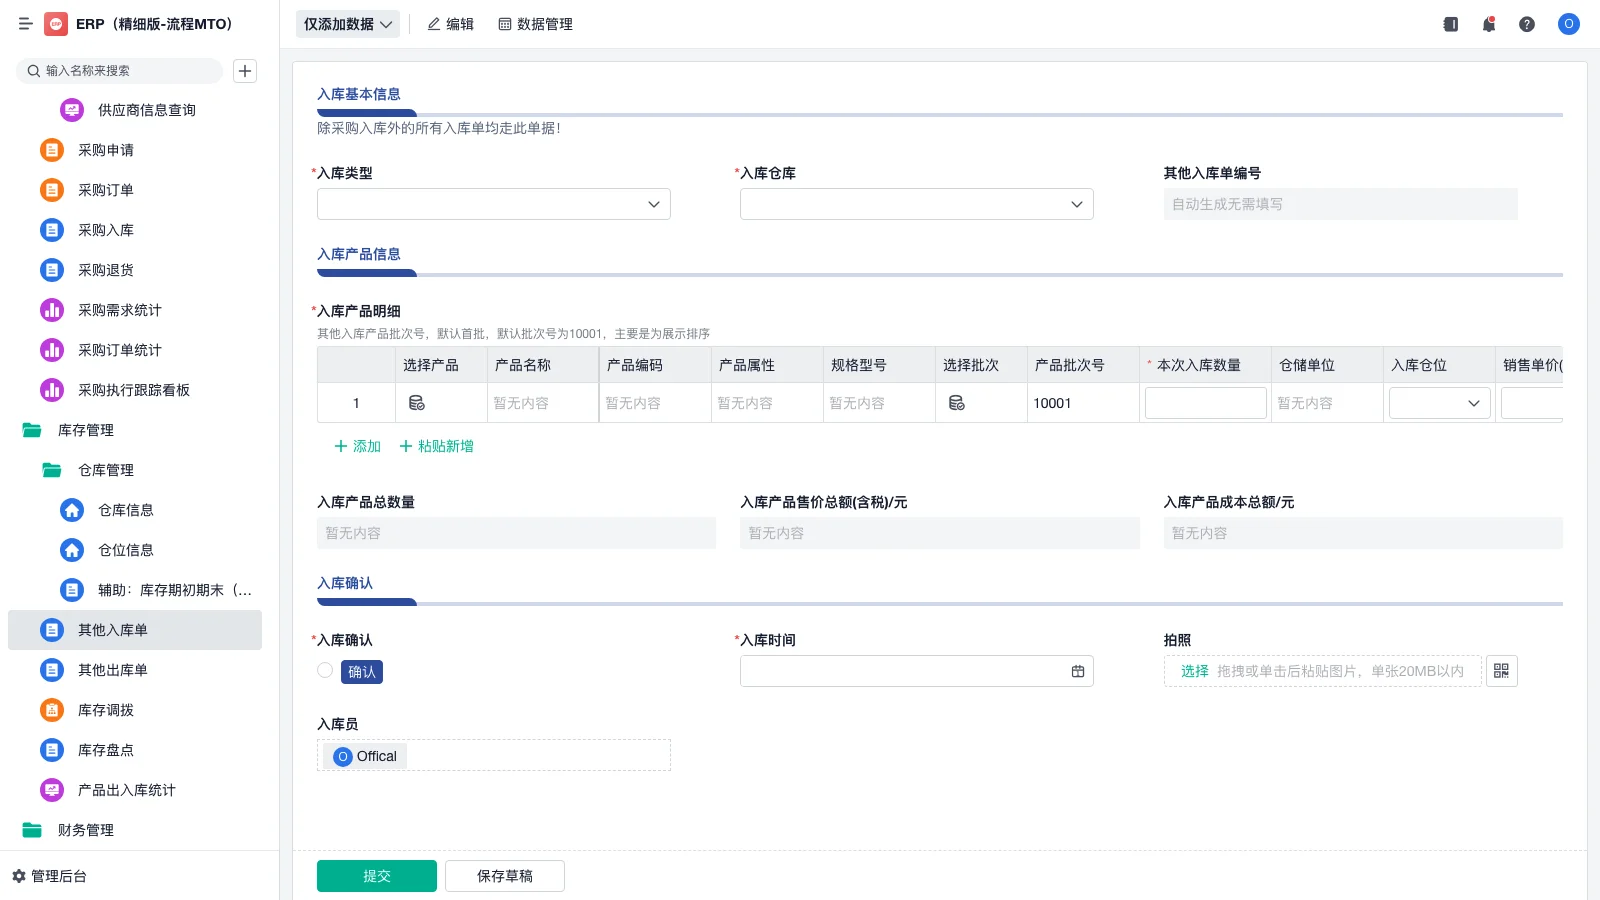Open the 仅添加数据 mode dropdown

(x=347, y=24)
